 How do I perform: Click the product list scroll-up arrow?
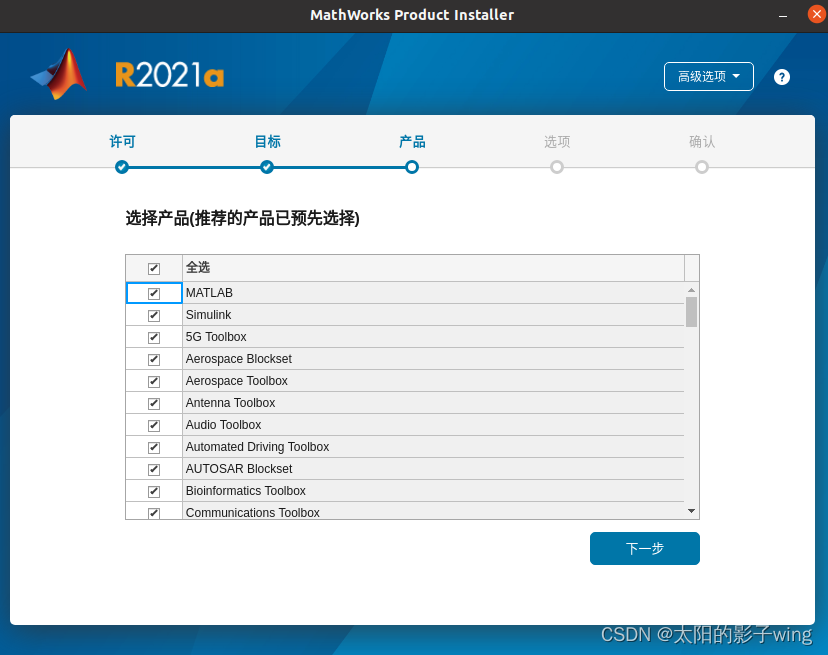click(691, 290)
